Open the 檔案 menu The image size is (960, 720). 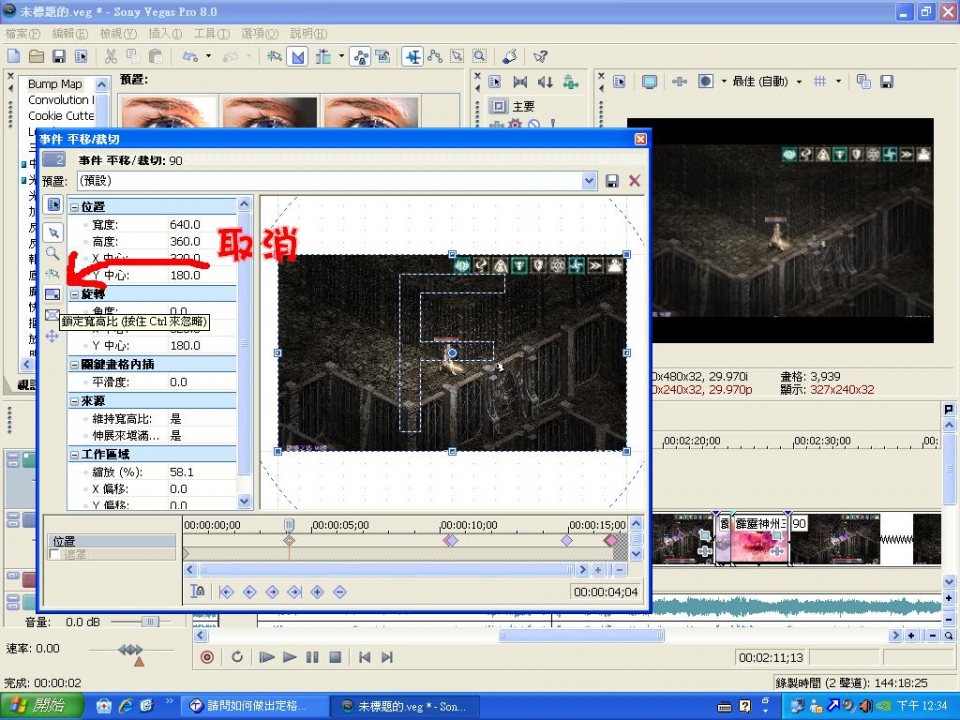tap(22, 33)
